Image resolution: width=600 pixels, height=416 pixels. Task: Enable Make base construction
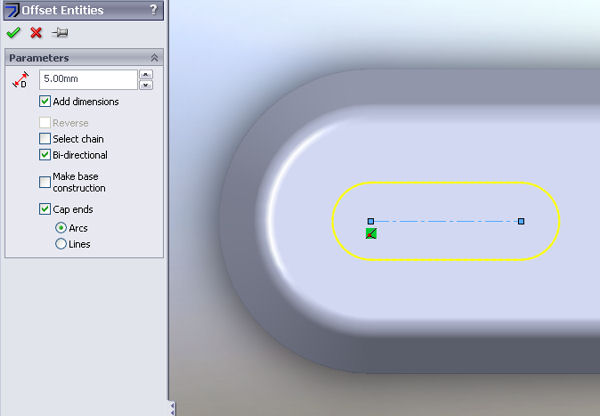pos(44,181)
